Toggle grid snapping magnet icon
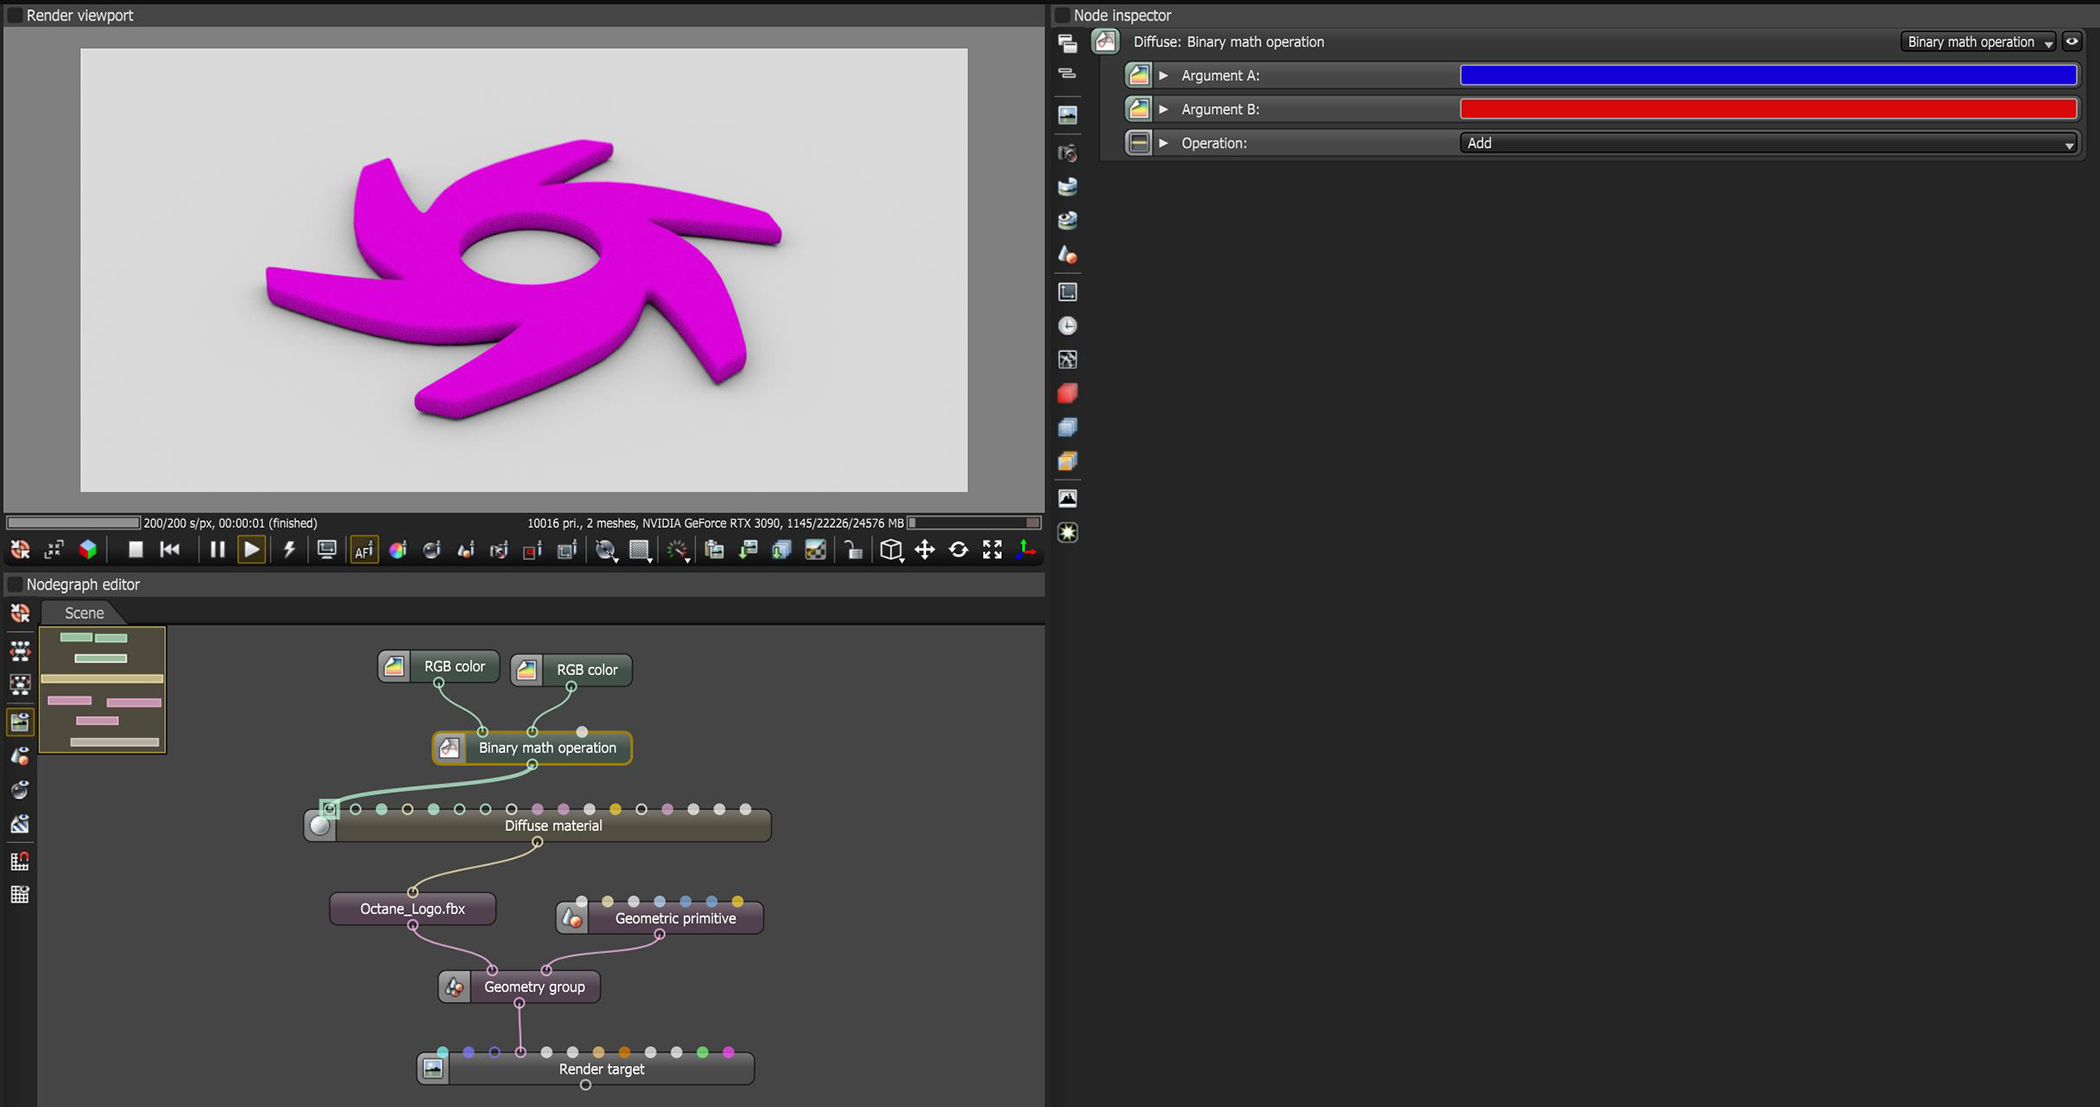 coord(20,861)
